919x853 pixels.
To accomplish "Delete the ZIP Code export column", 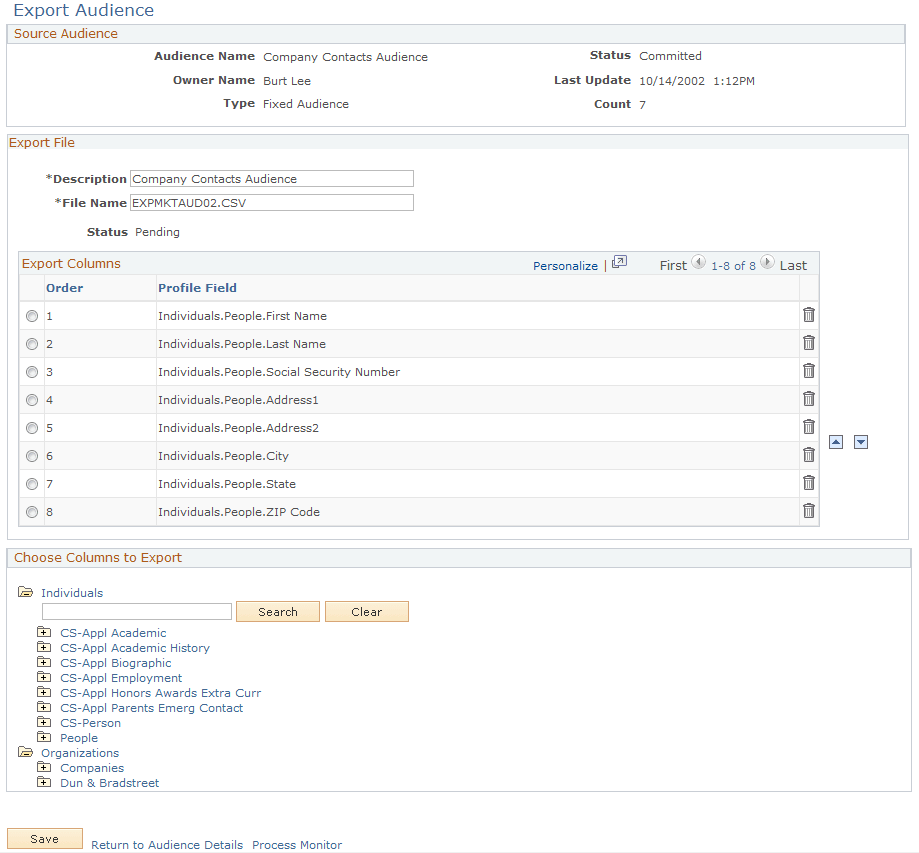I will pyautogui.click(x=809, y=510).
